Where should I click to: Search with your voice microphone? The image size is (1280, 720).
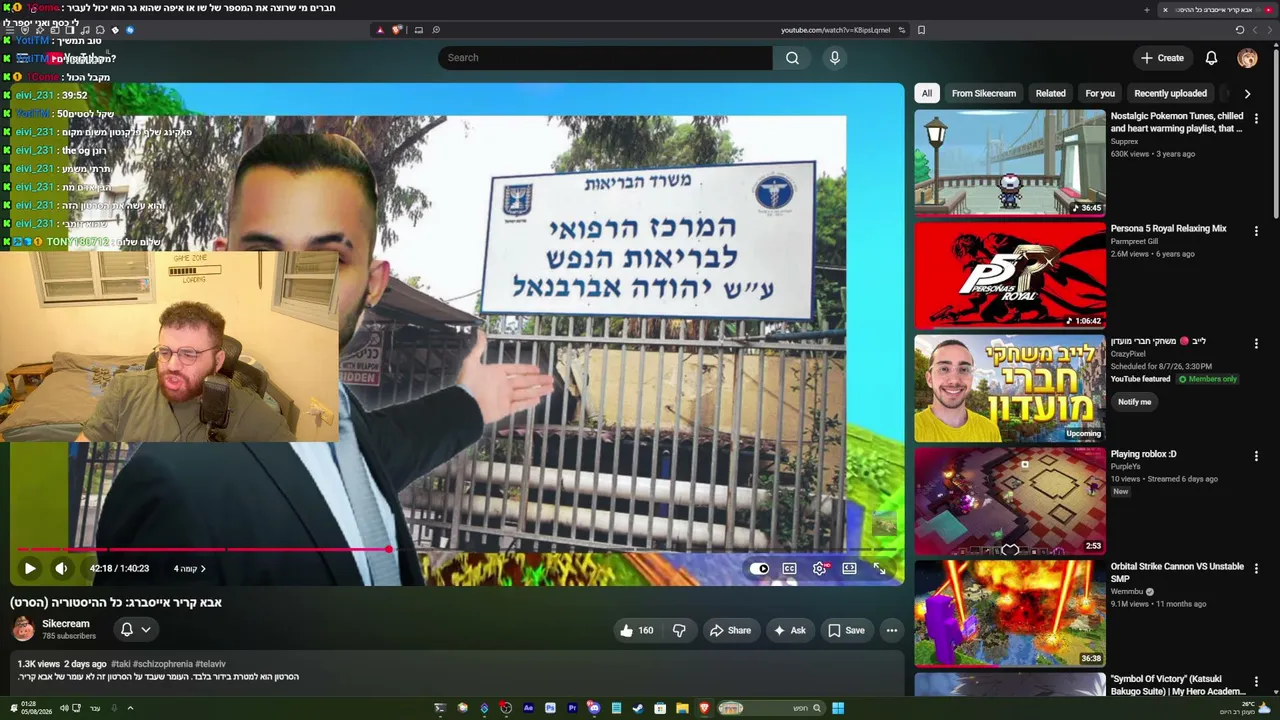(x=835, y=58)
